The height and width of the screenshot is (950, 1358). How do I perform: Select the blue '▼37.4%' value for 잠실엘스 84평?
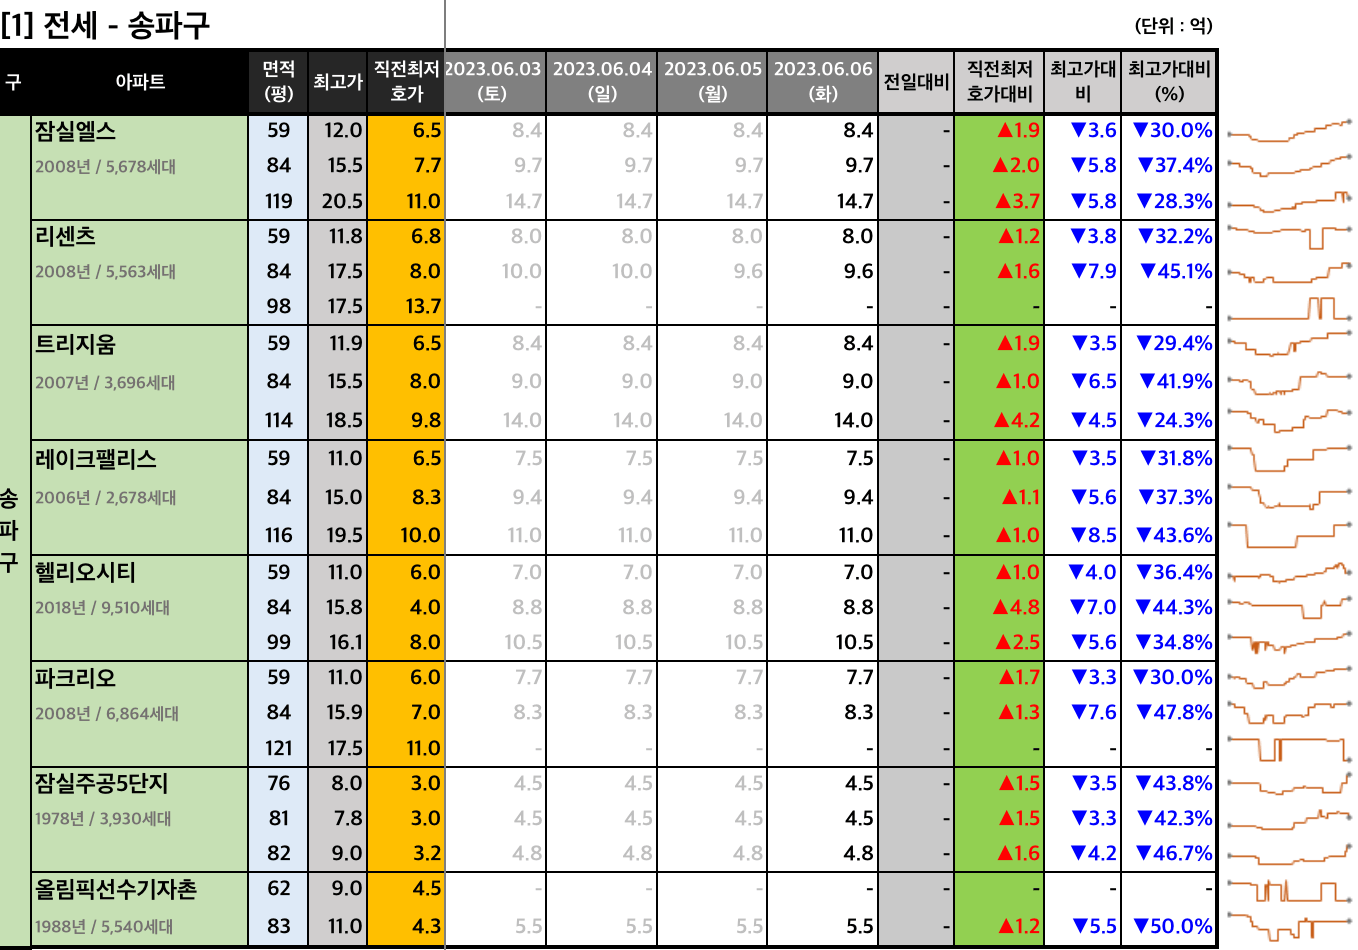tap(1175, 165)
